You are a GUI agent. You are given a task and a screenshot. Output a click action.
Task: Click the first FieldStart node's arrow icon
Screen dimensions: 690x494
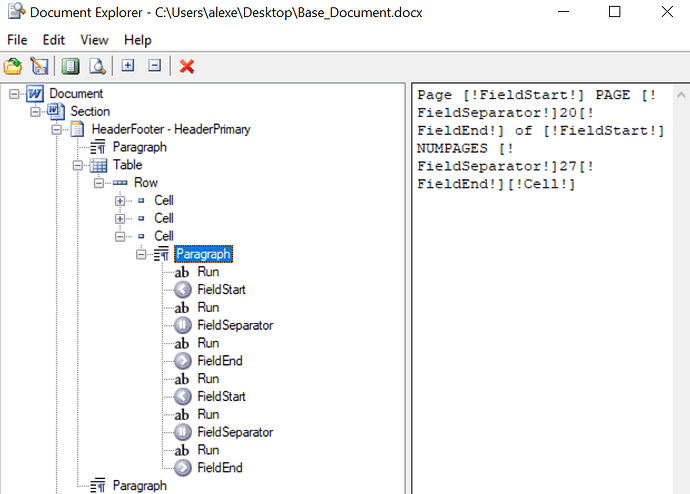tap(183, 289)
